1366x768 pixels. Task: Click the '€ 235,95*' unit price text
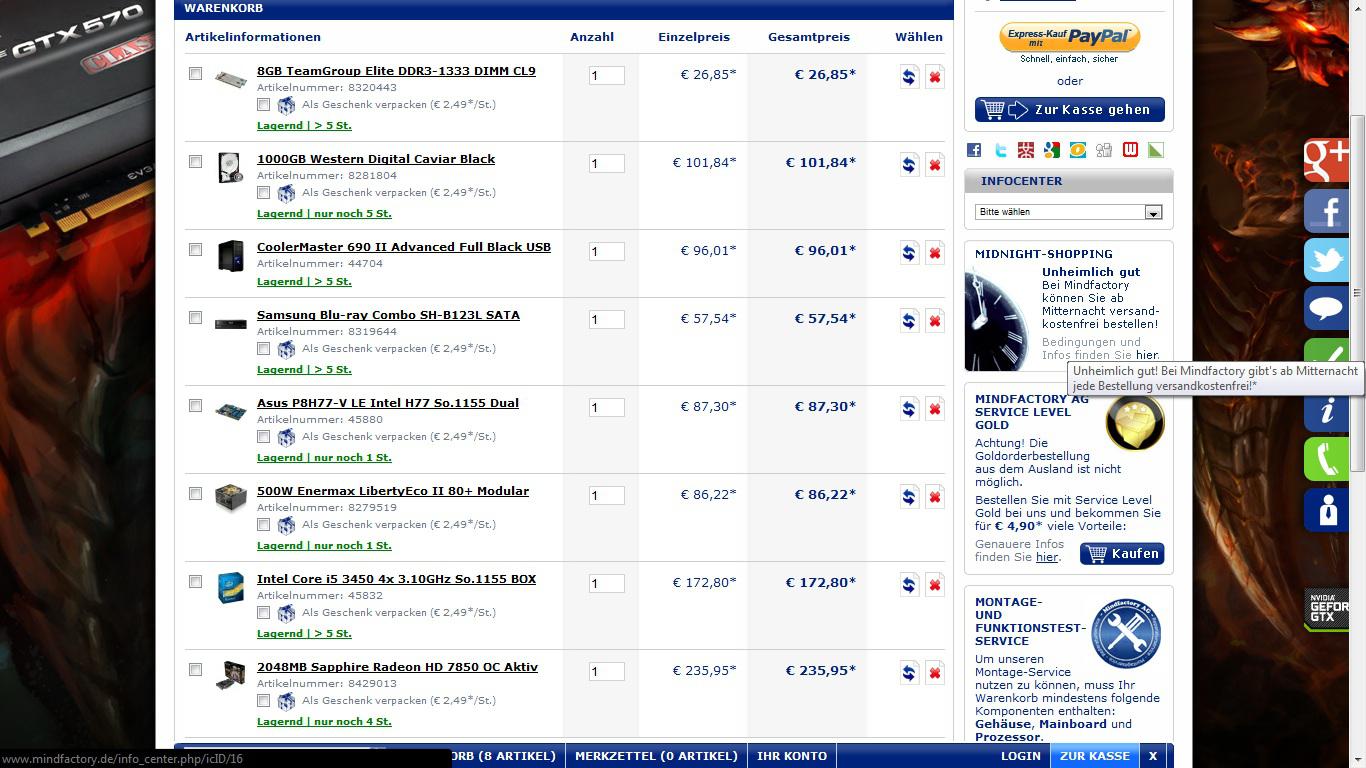(704, 670)
